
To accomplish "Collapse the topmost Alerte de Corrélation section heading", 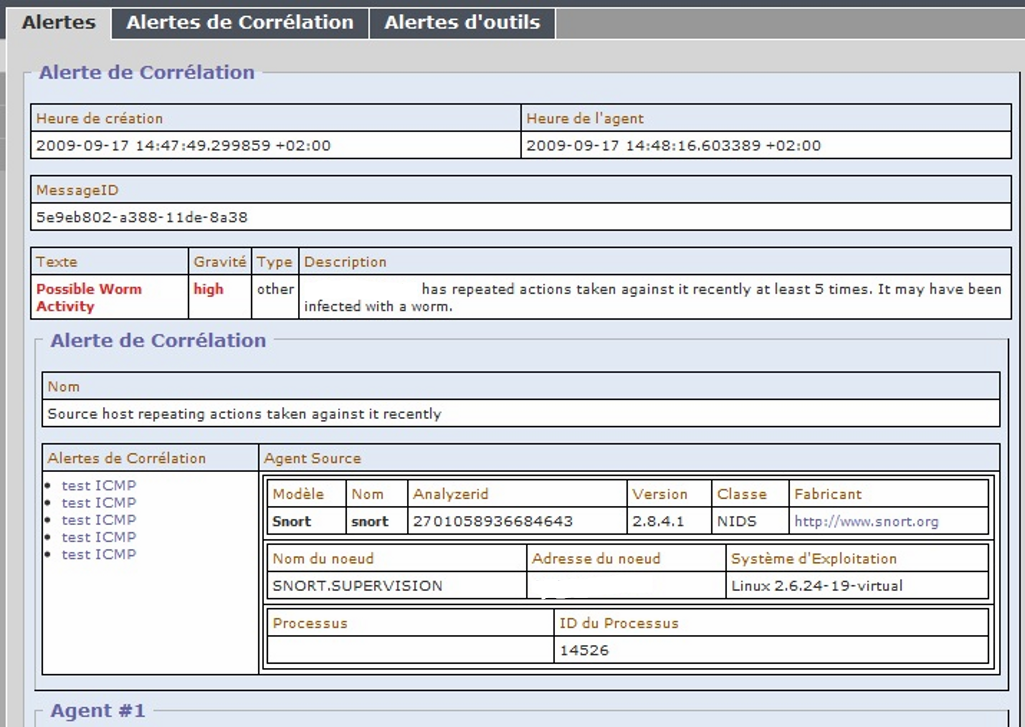I will 146,72.
